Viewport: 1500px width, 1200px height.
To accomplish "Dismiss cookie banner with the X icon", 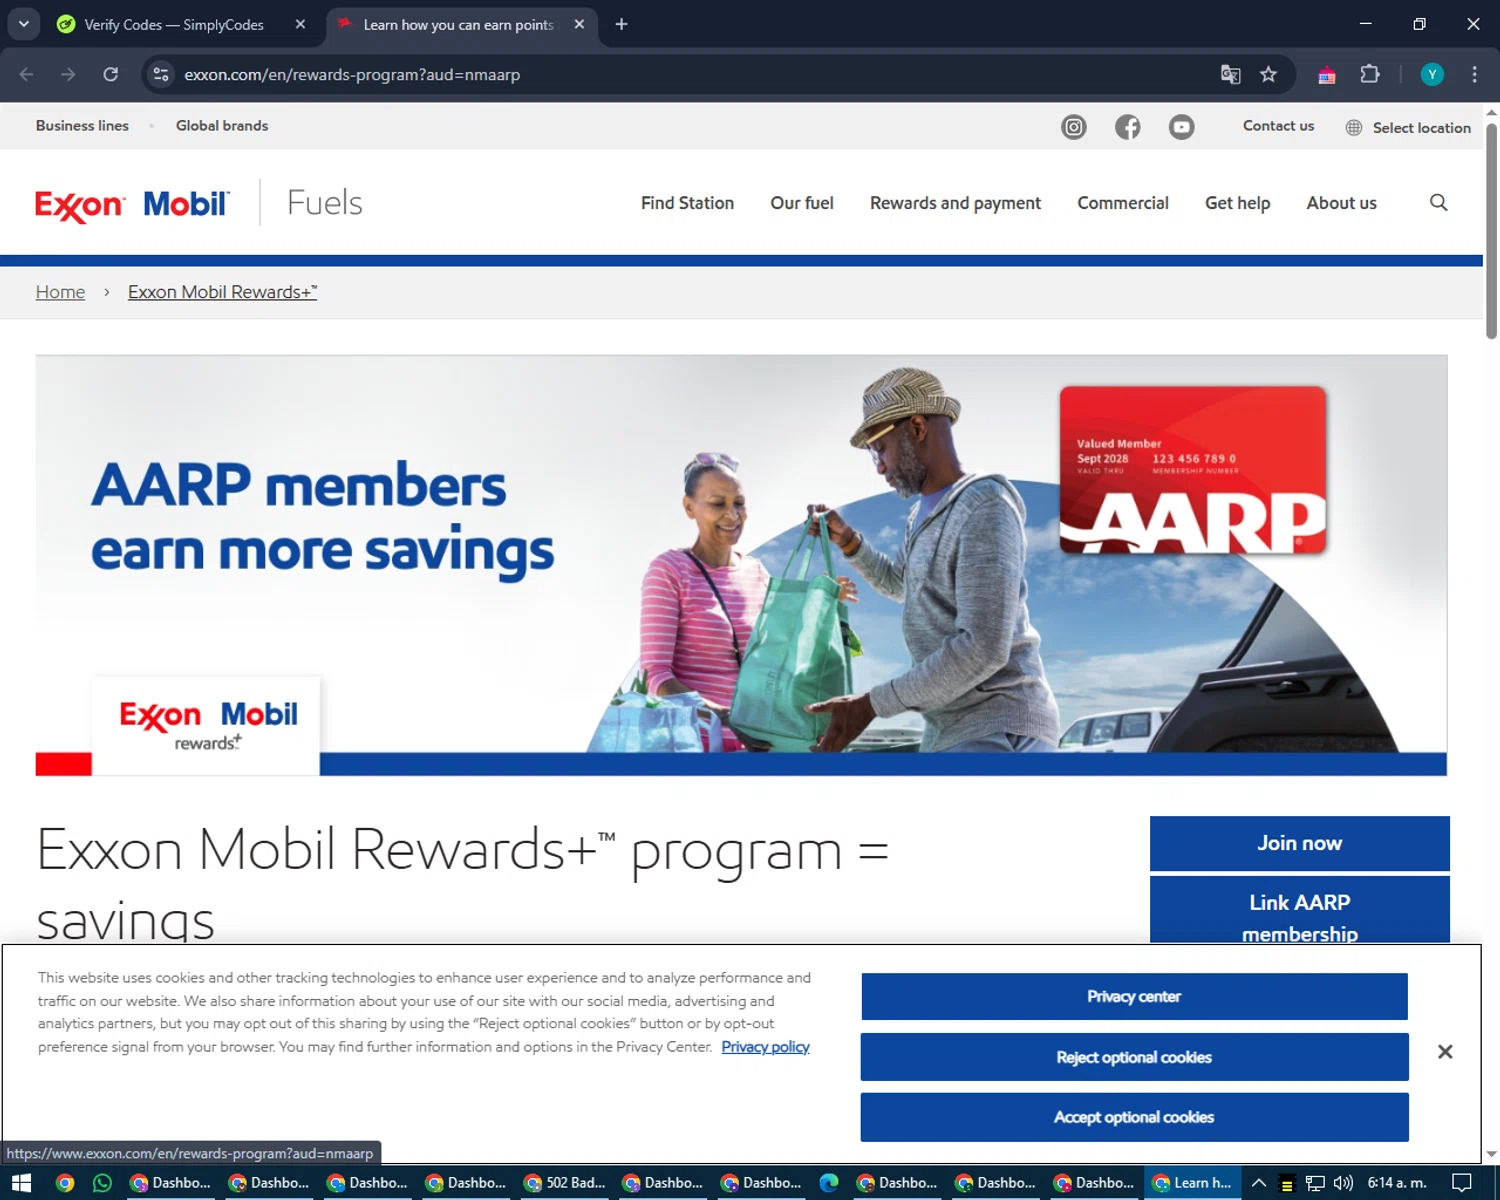I will coord(1445,1051).
